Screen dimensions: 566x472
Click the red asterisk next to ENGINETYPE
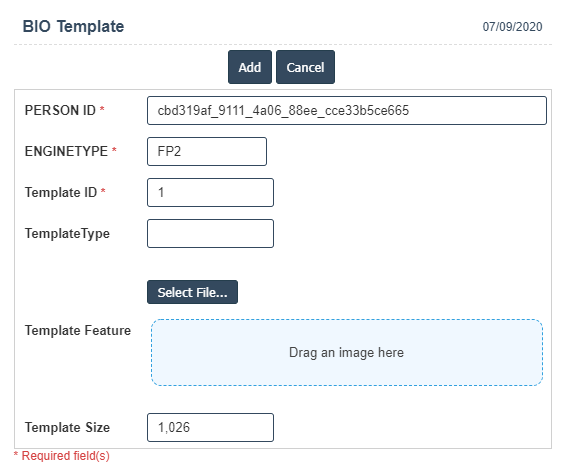coord(114,149)
